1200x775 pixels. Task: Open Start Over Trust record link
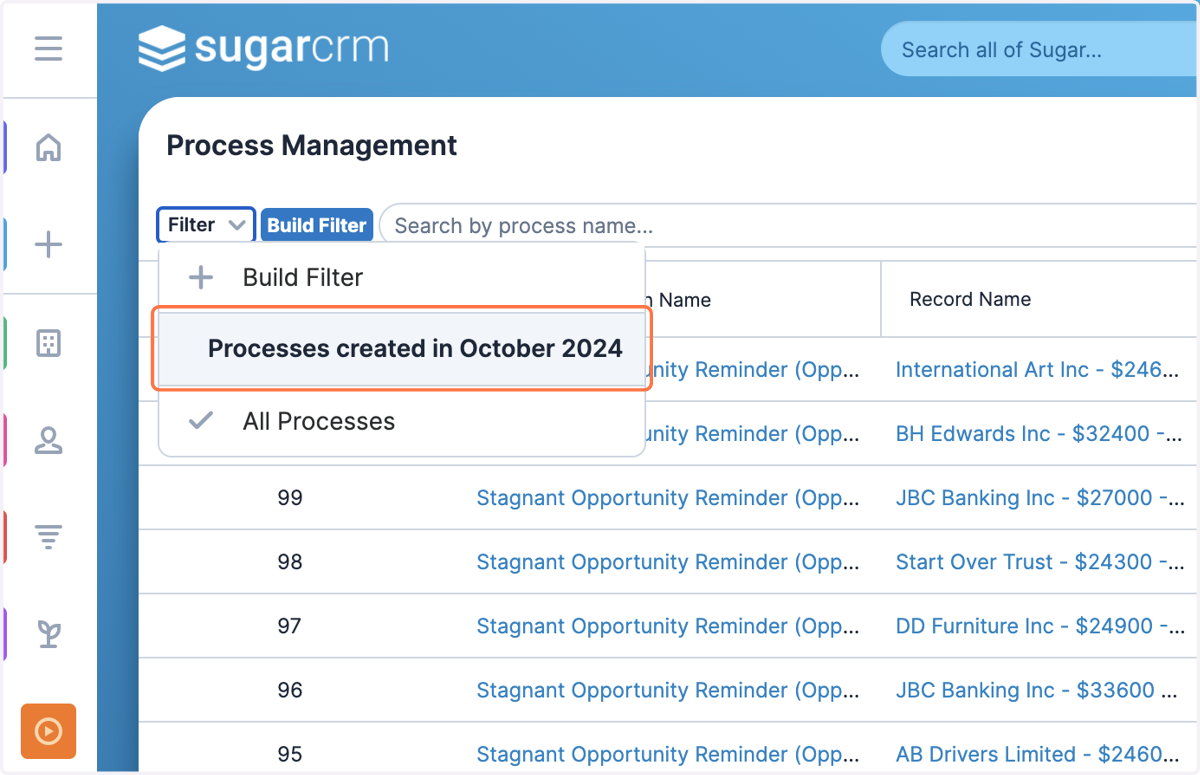tap(1039, 562)
